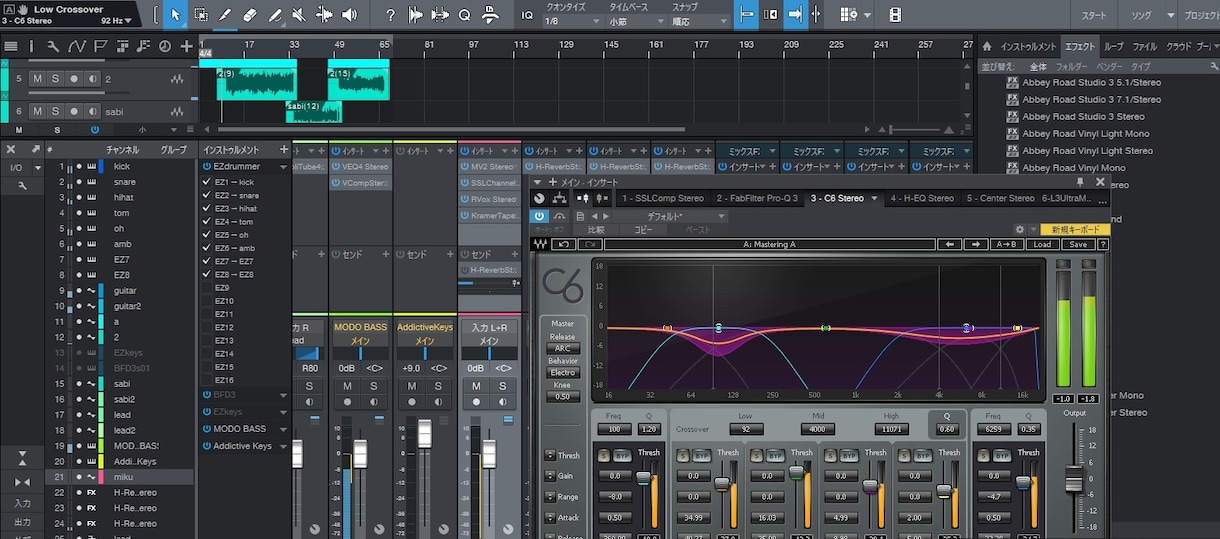
Task: Click the 'ARC' release mode button
Action: click(563, 348)
